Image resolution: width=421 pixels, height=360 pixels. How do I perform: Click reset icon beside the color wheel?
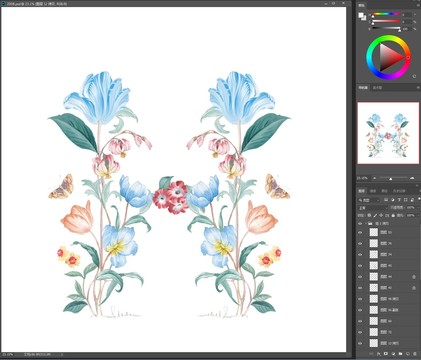point(414,76)
